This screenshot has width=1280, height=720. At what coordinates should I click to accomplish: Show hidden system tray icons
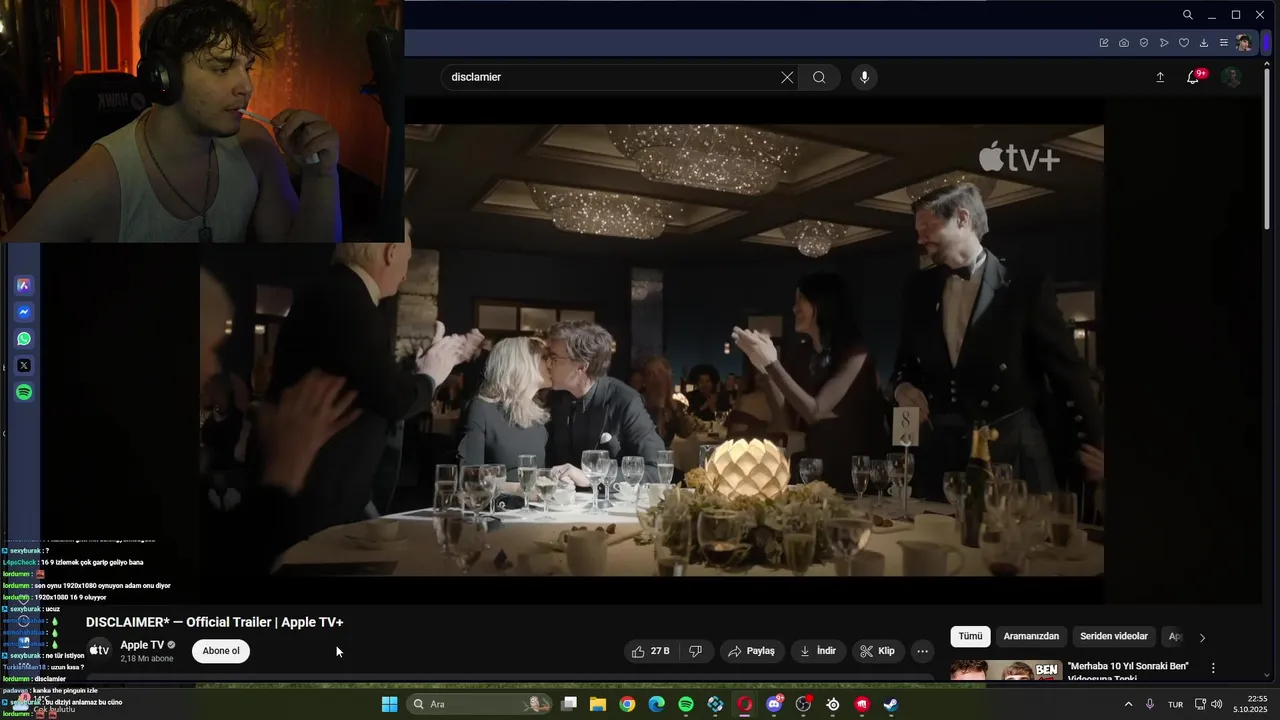(x=1129, y=704)
